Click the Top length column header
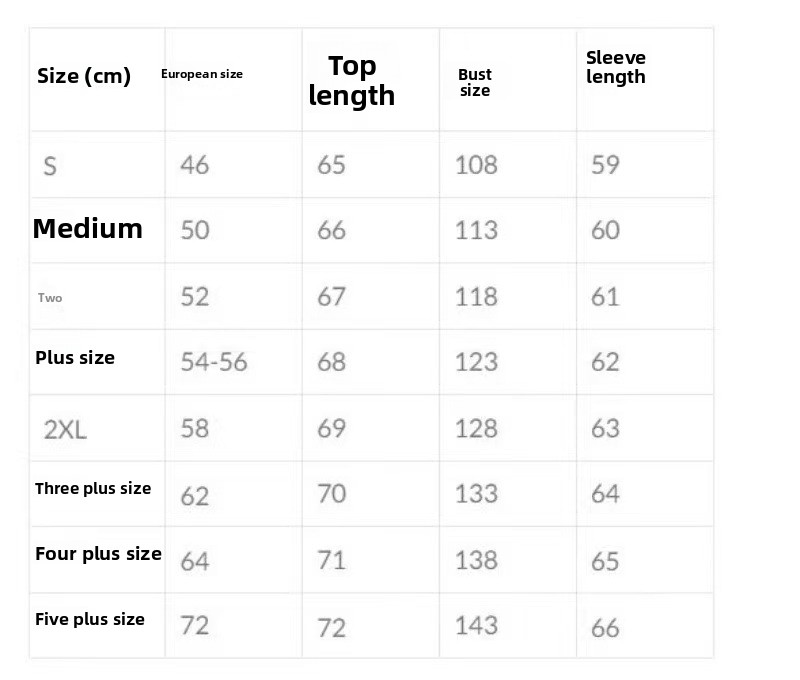800x680 pixels. [x=352, y=81]
